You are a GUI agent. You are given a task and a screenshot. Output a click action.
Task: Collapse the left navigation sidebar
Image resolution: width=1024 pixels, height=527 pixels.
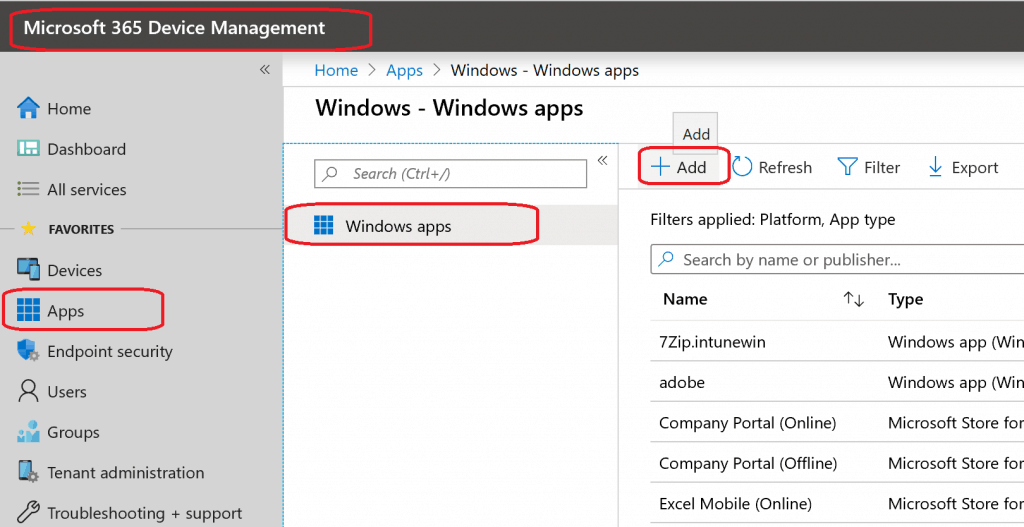(264, 70)
